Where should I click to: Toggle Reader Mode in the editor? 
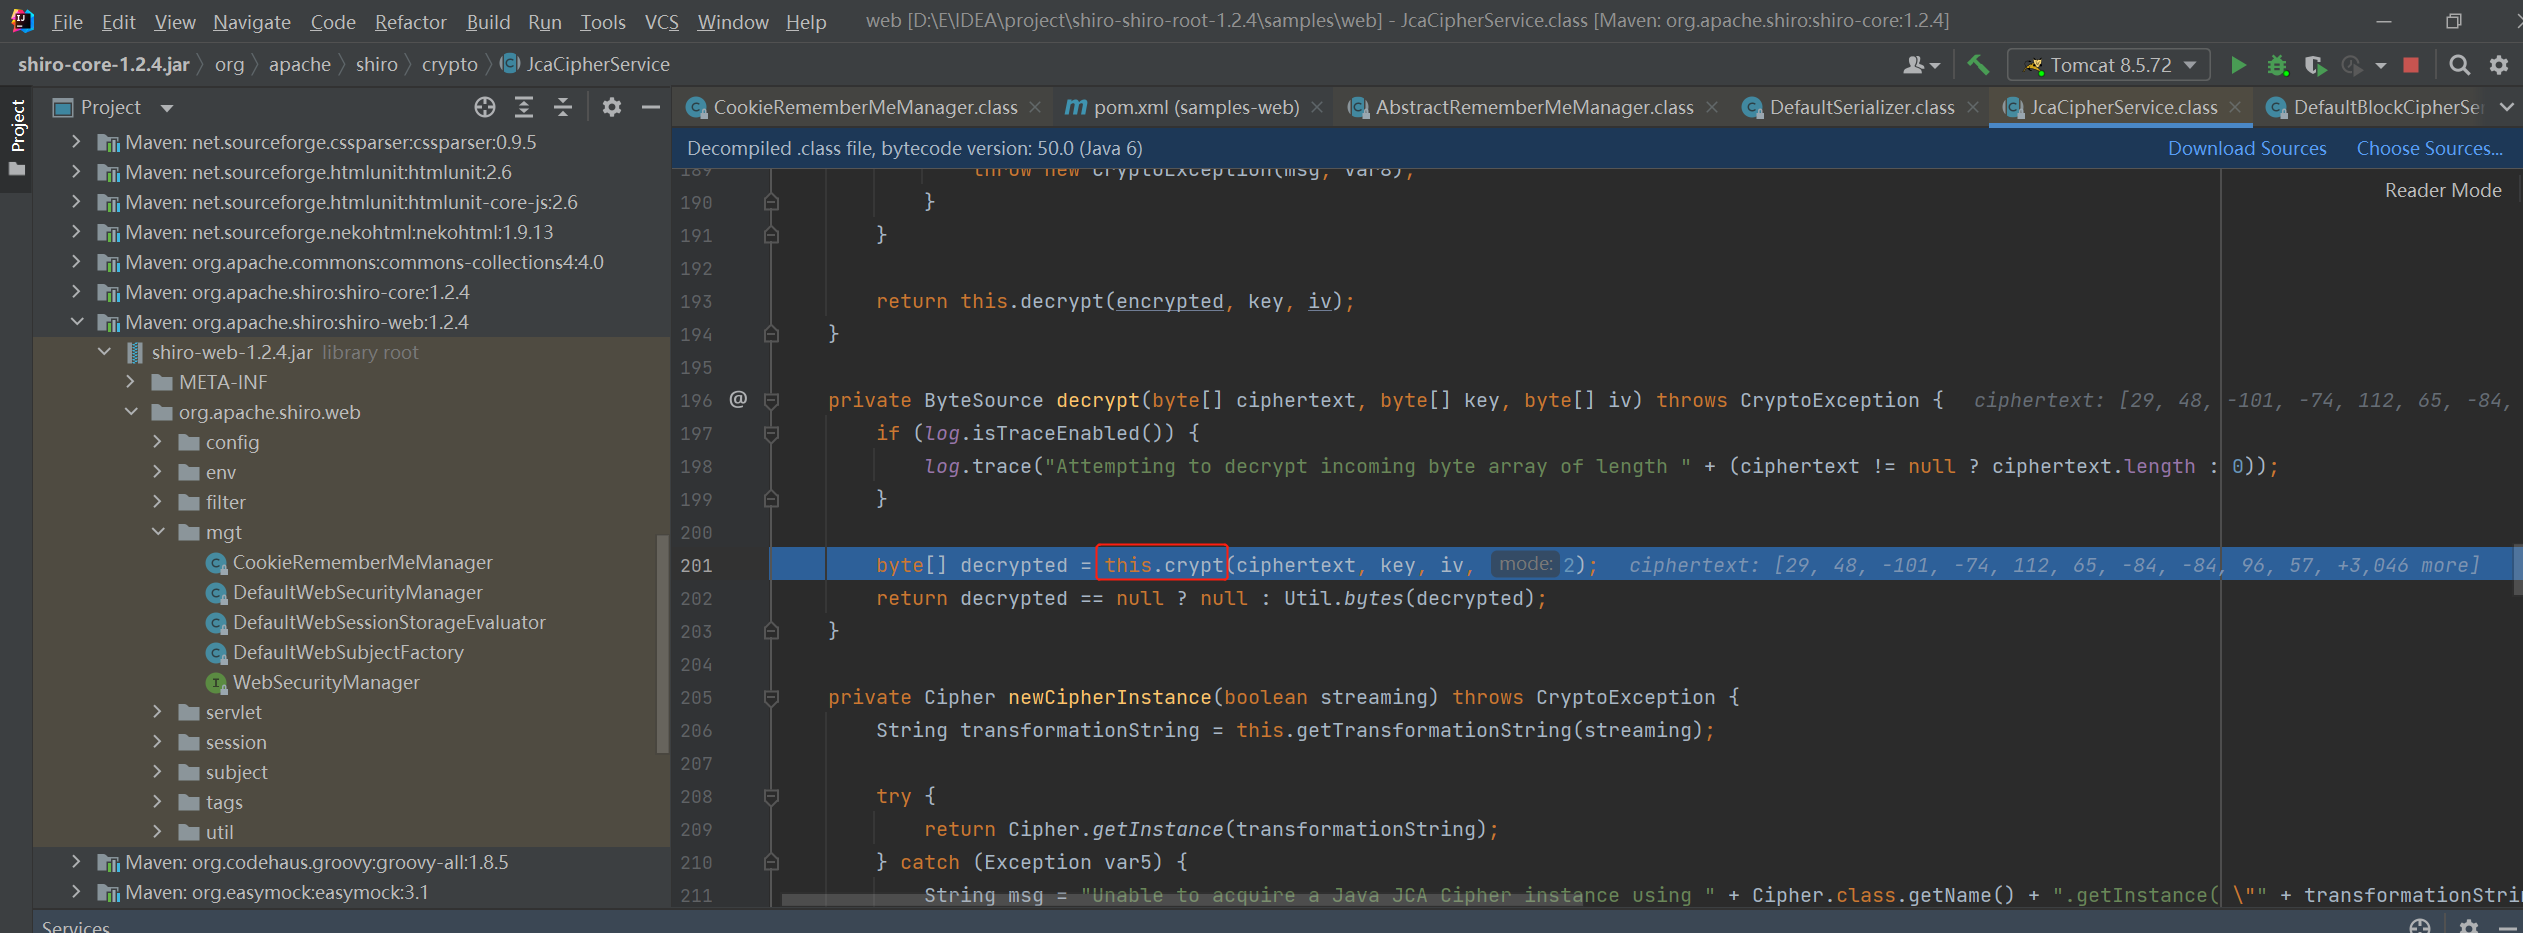[x=2443, y=190]
